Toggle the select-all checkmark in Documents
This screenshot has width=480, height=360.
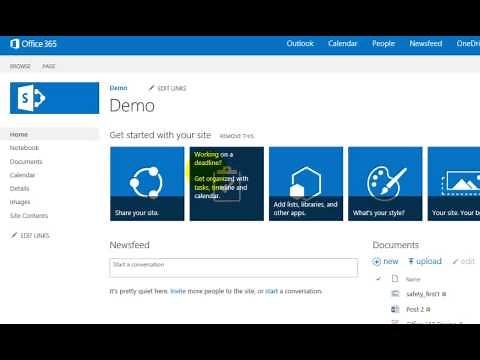pos(378,278)
